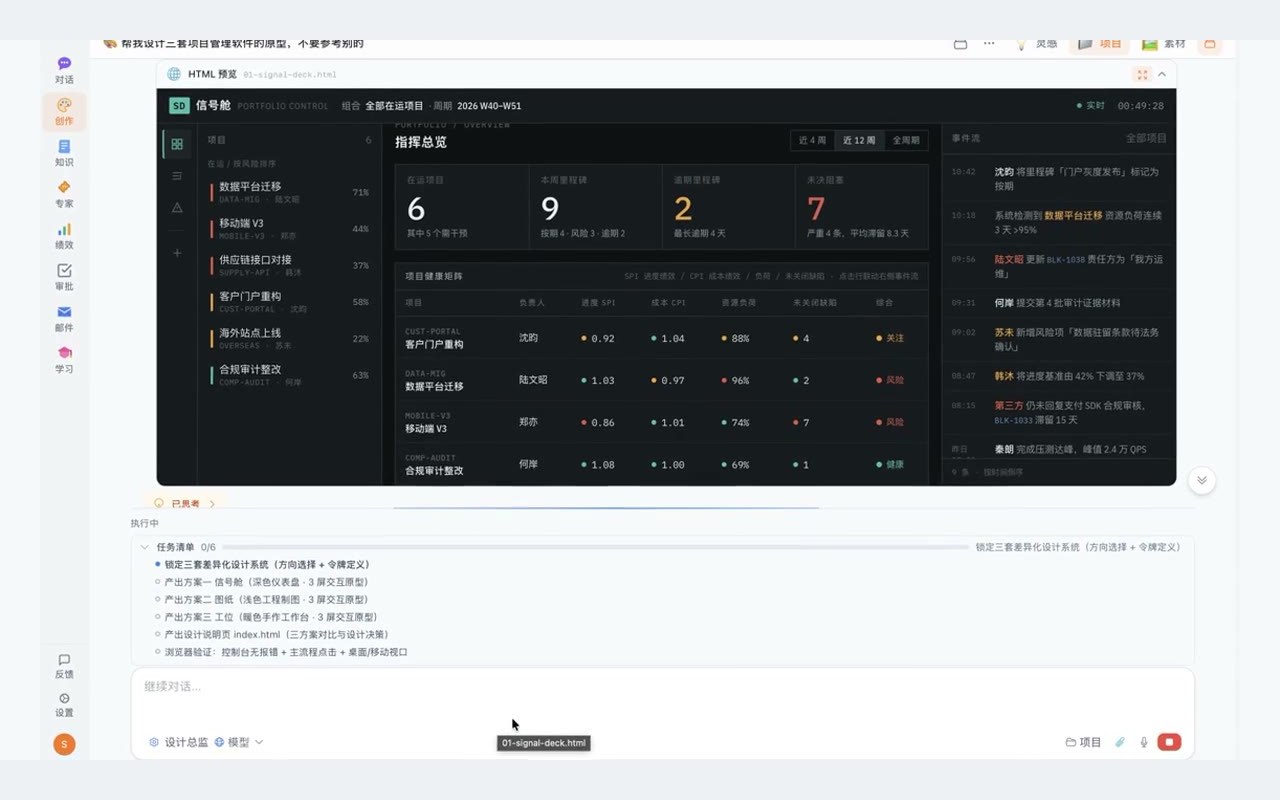
Task: Click the 全部项目 filter in event stream
Action: tap(1146, 138)
